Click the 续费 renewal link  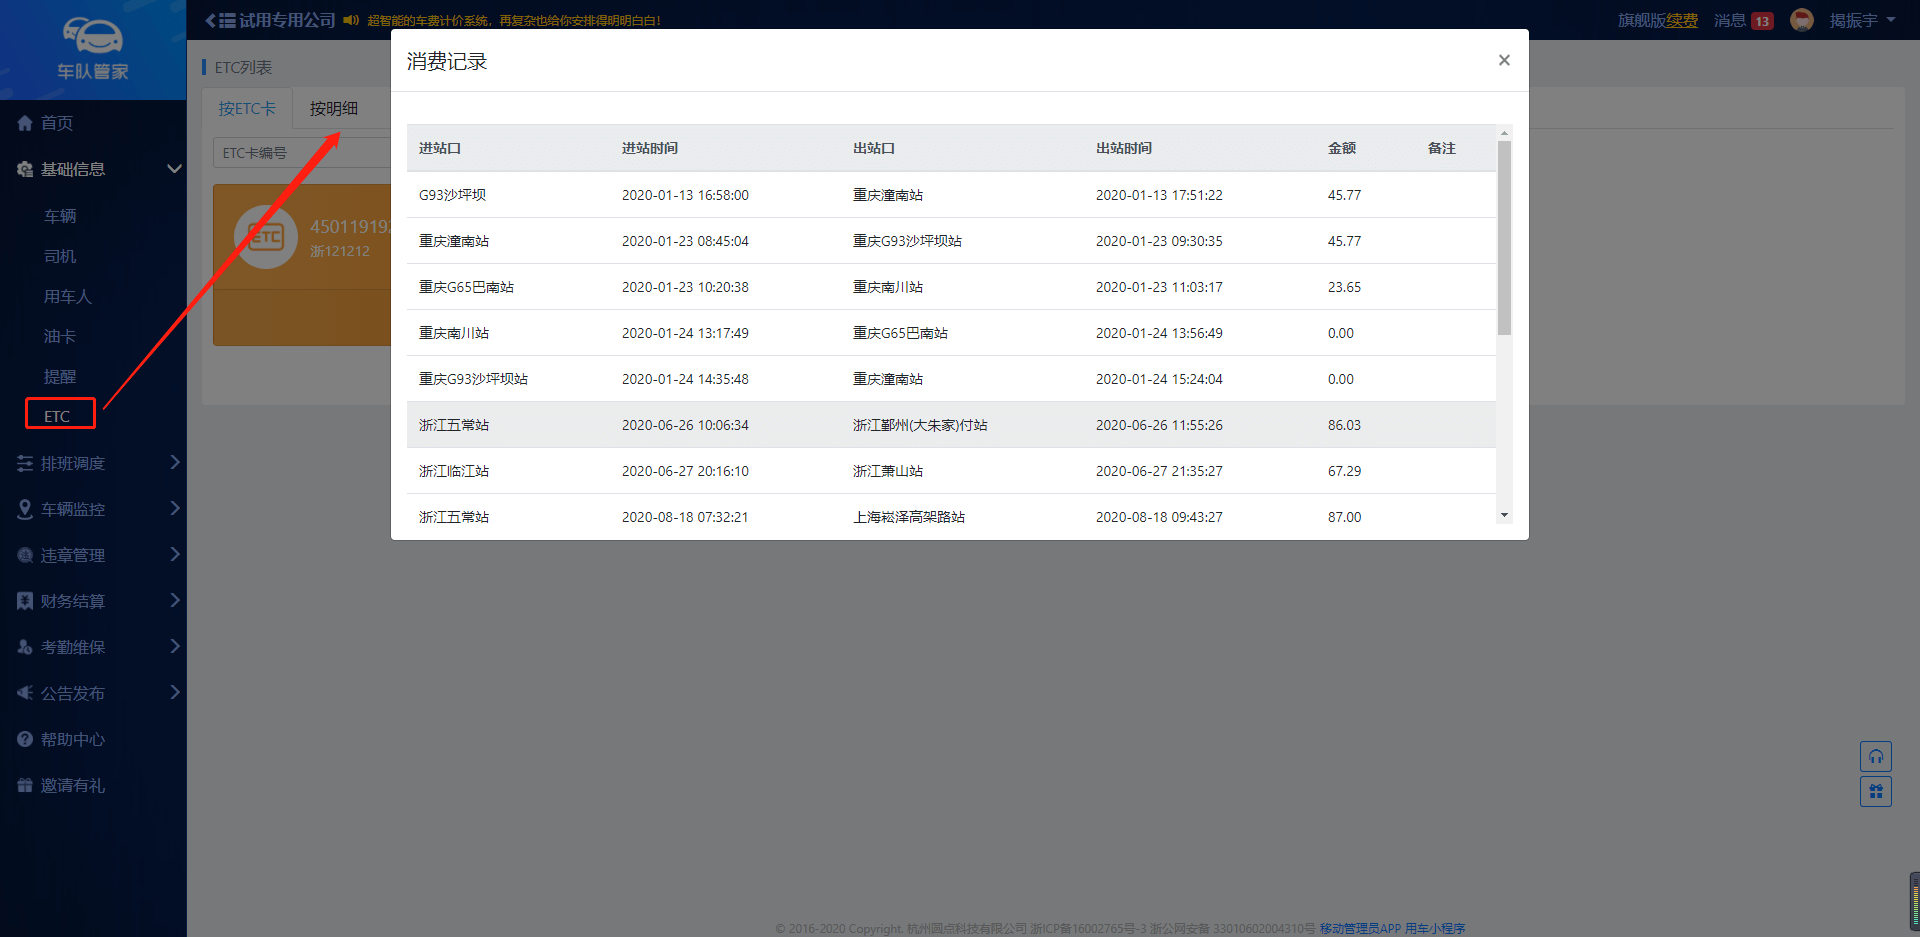click(1682, 20)
